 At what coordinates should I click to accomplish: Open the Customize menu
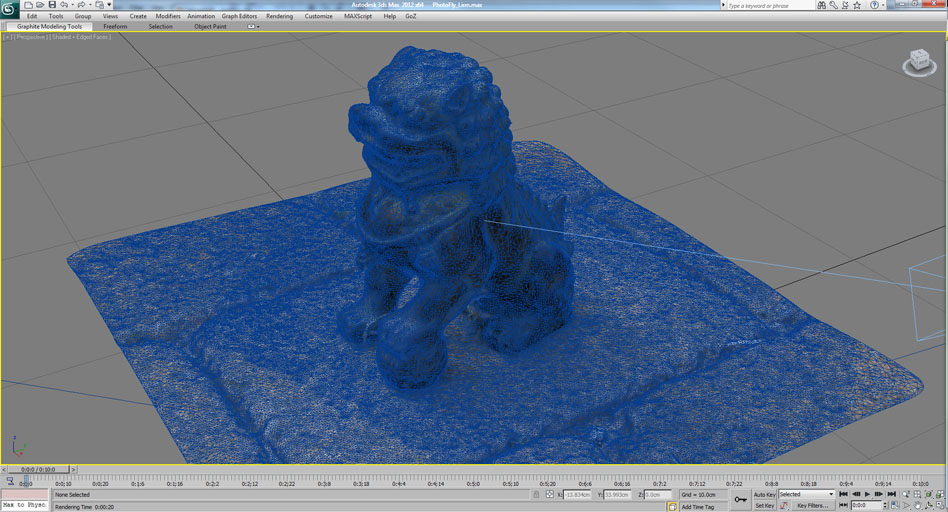coord(319,16)
